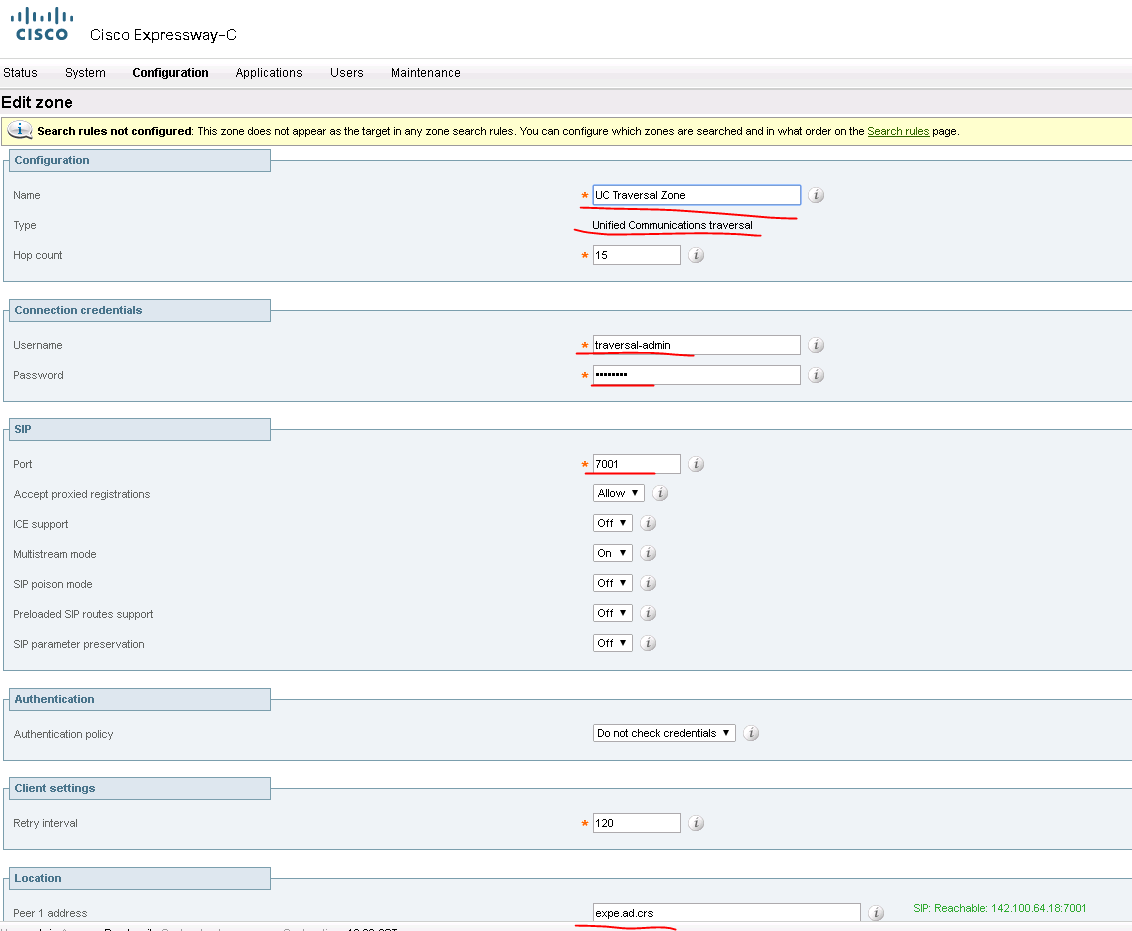1132x931 pixels.
Task: Click the Username input field
Action: (x=697, y=345)
